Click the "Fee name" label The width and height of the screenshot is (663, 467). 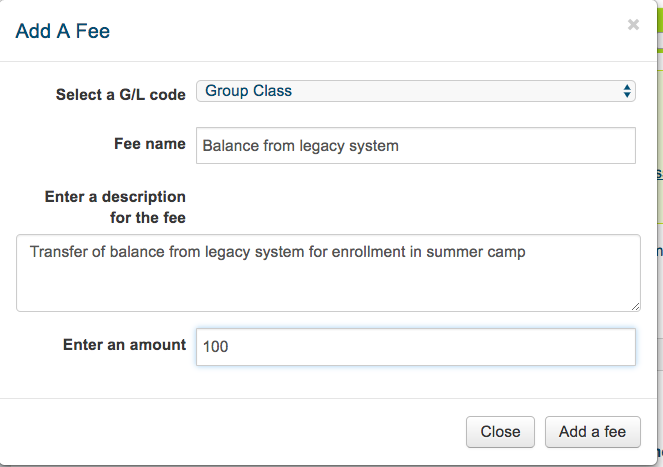pos(150,144)
